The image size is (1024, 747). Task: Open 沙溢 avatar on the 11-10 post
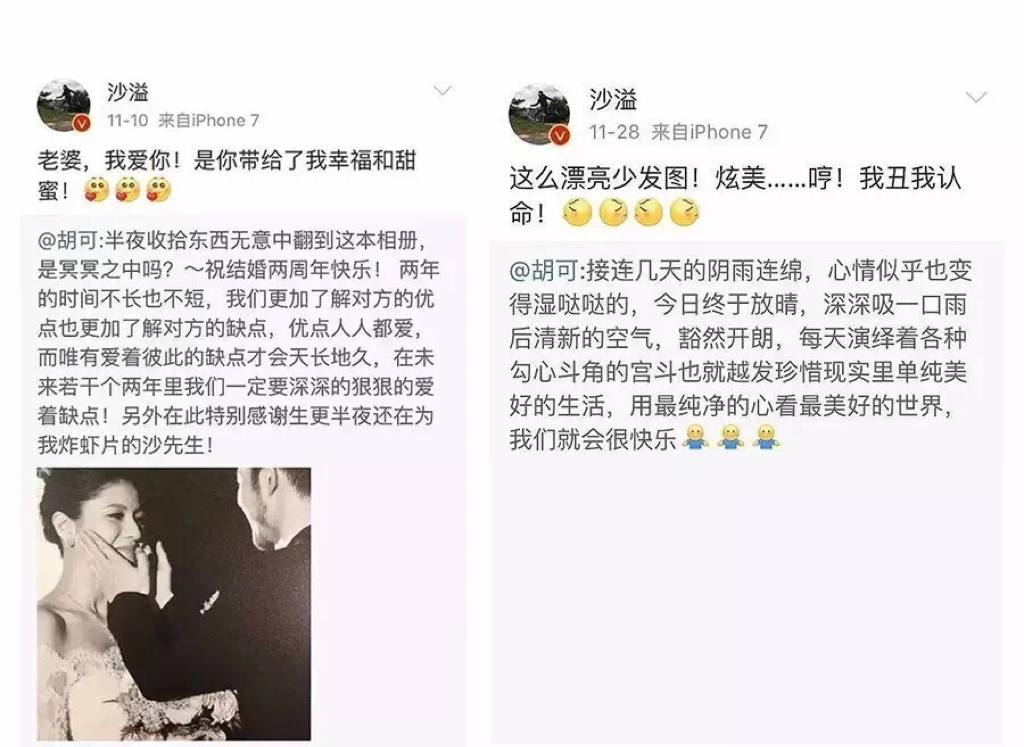point(63,105)
